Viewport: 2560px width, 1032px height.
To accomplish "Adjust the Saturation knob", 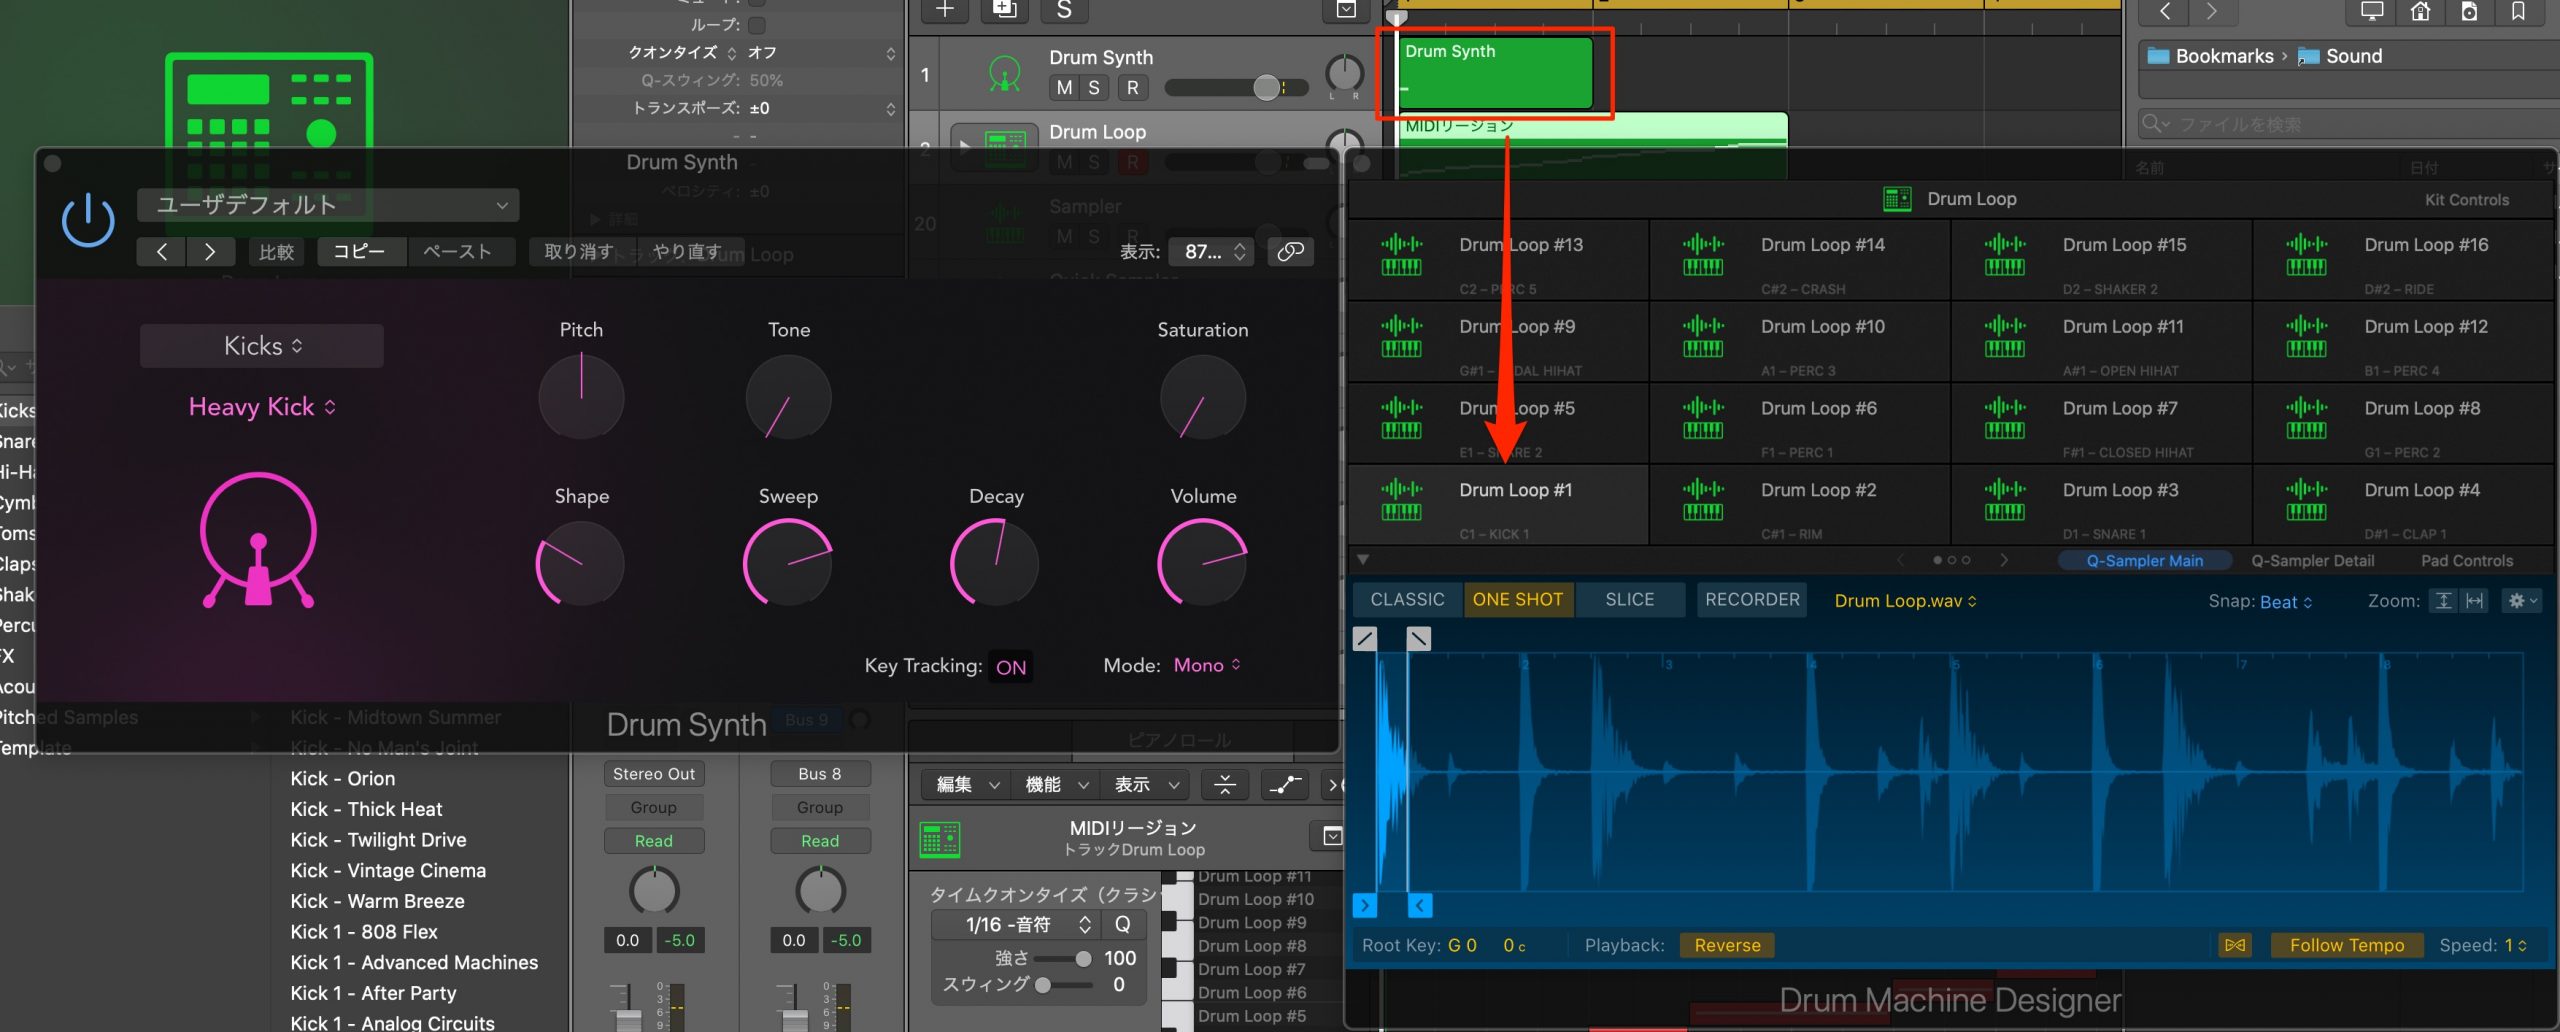I will [x=1203, y=397].
